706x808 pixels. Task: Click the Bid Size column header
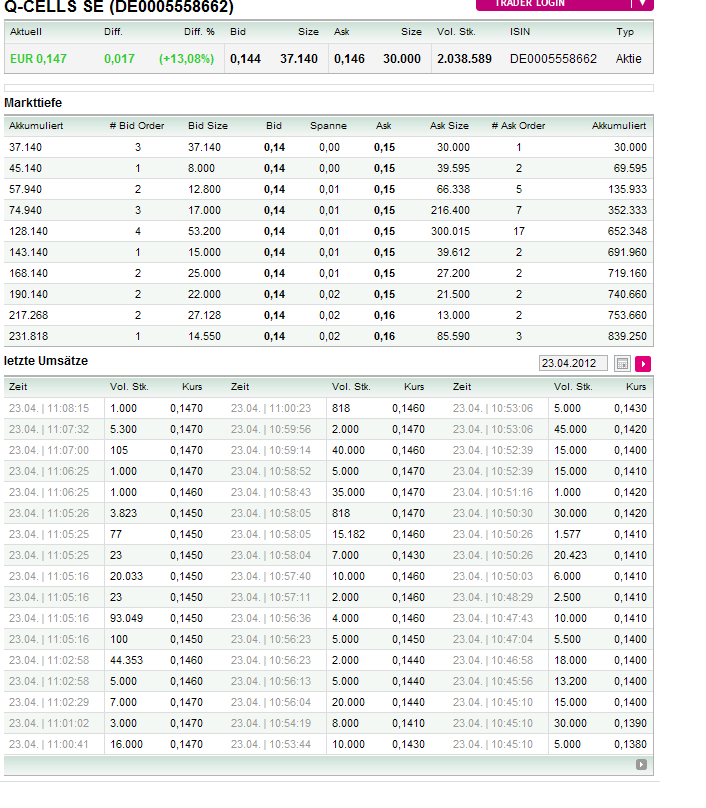tap(208, 126)
